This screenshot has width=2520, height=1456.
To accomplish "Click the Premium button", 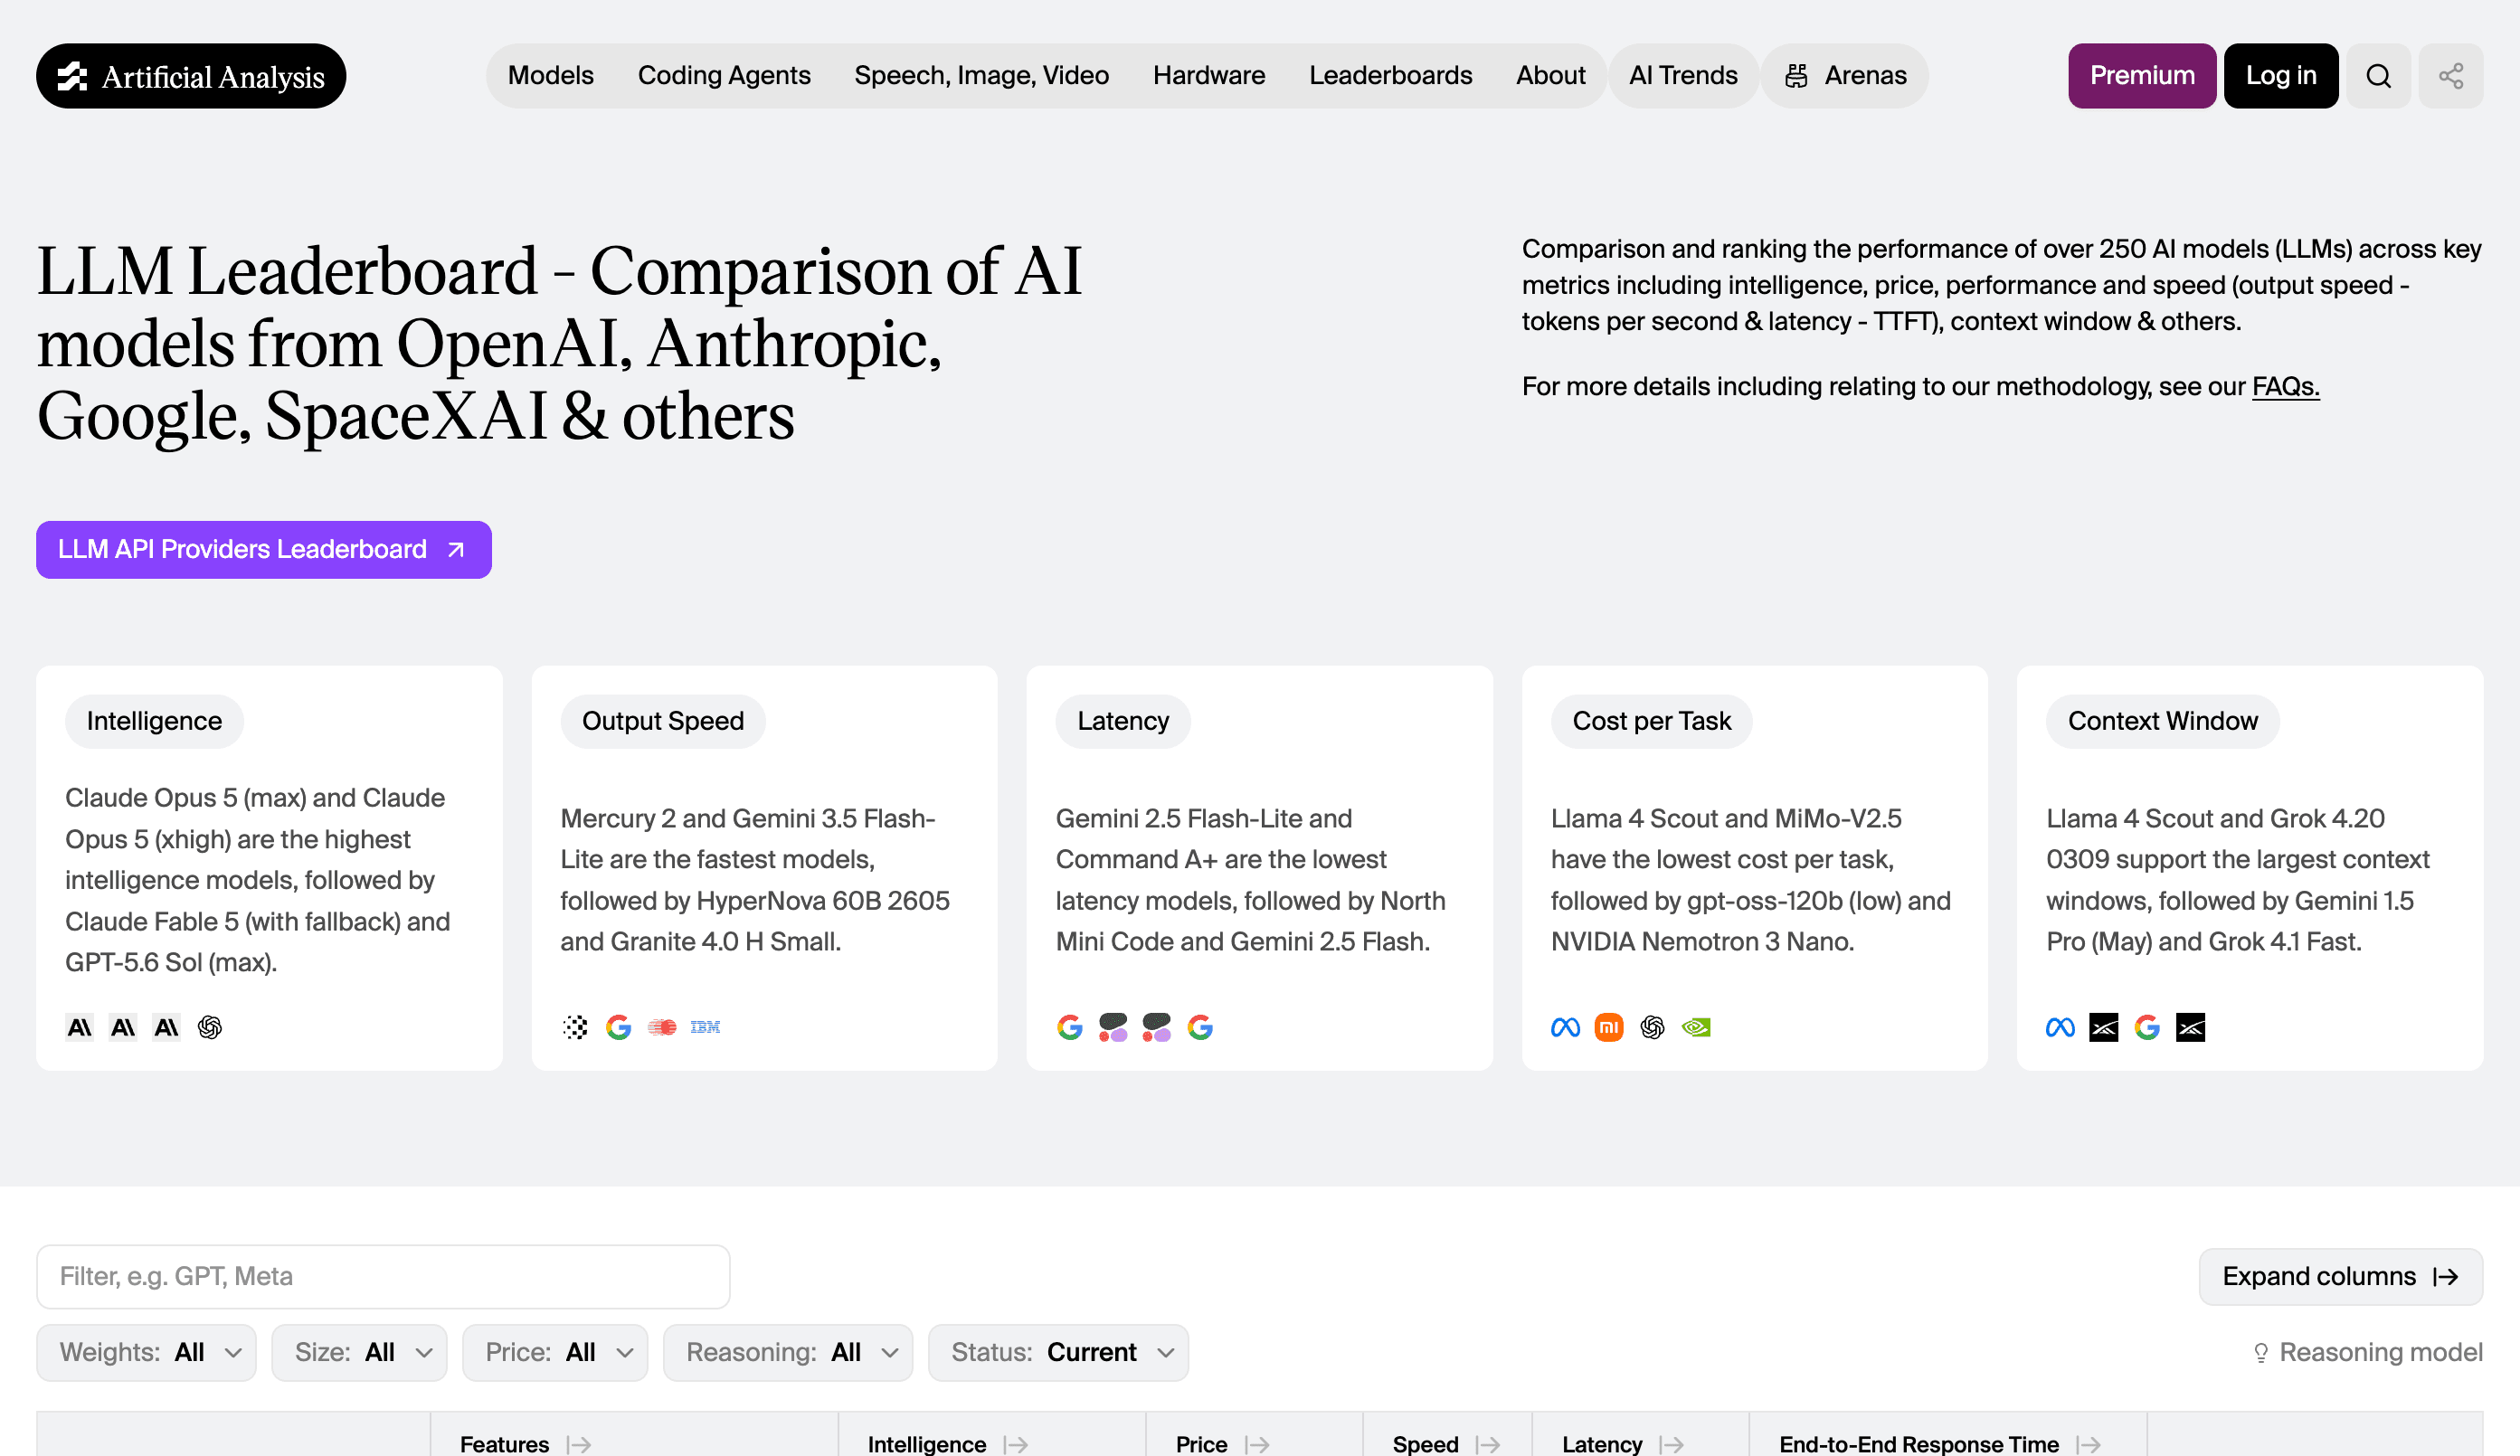I will (x=2142, y=76).
